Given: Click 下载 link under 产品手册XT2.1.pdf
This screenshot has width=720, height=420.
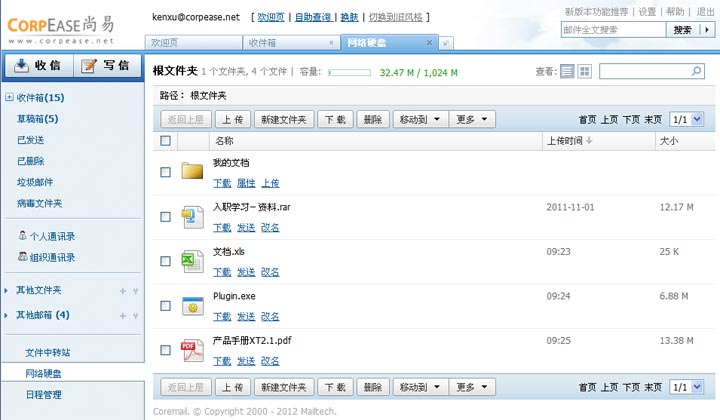Looking at the screenshot, I should coord(221,360).
